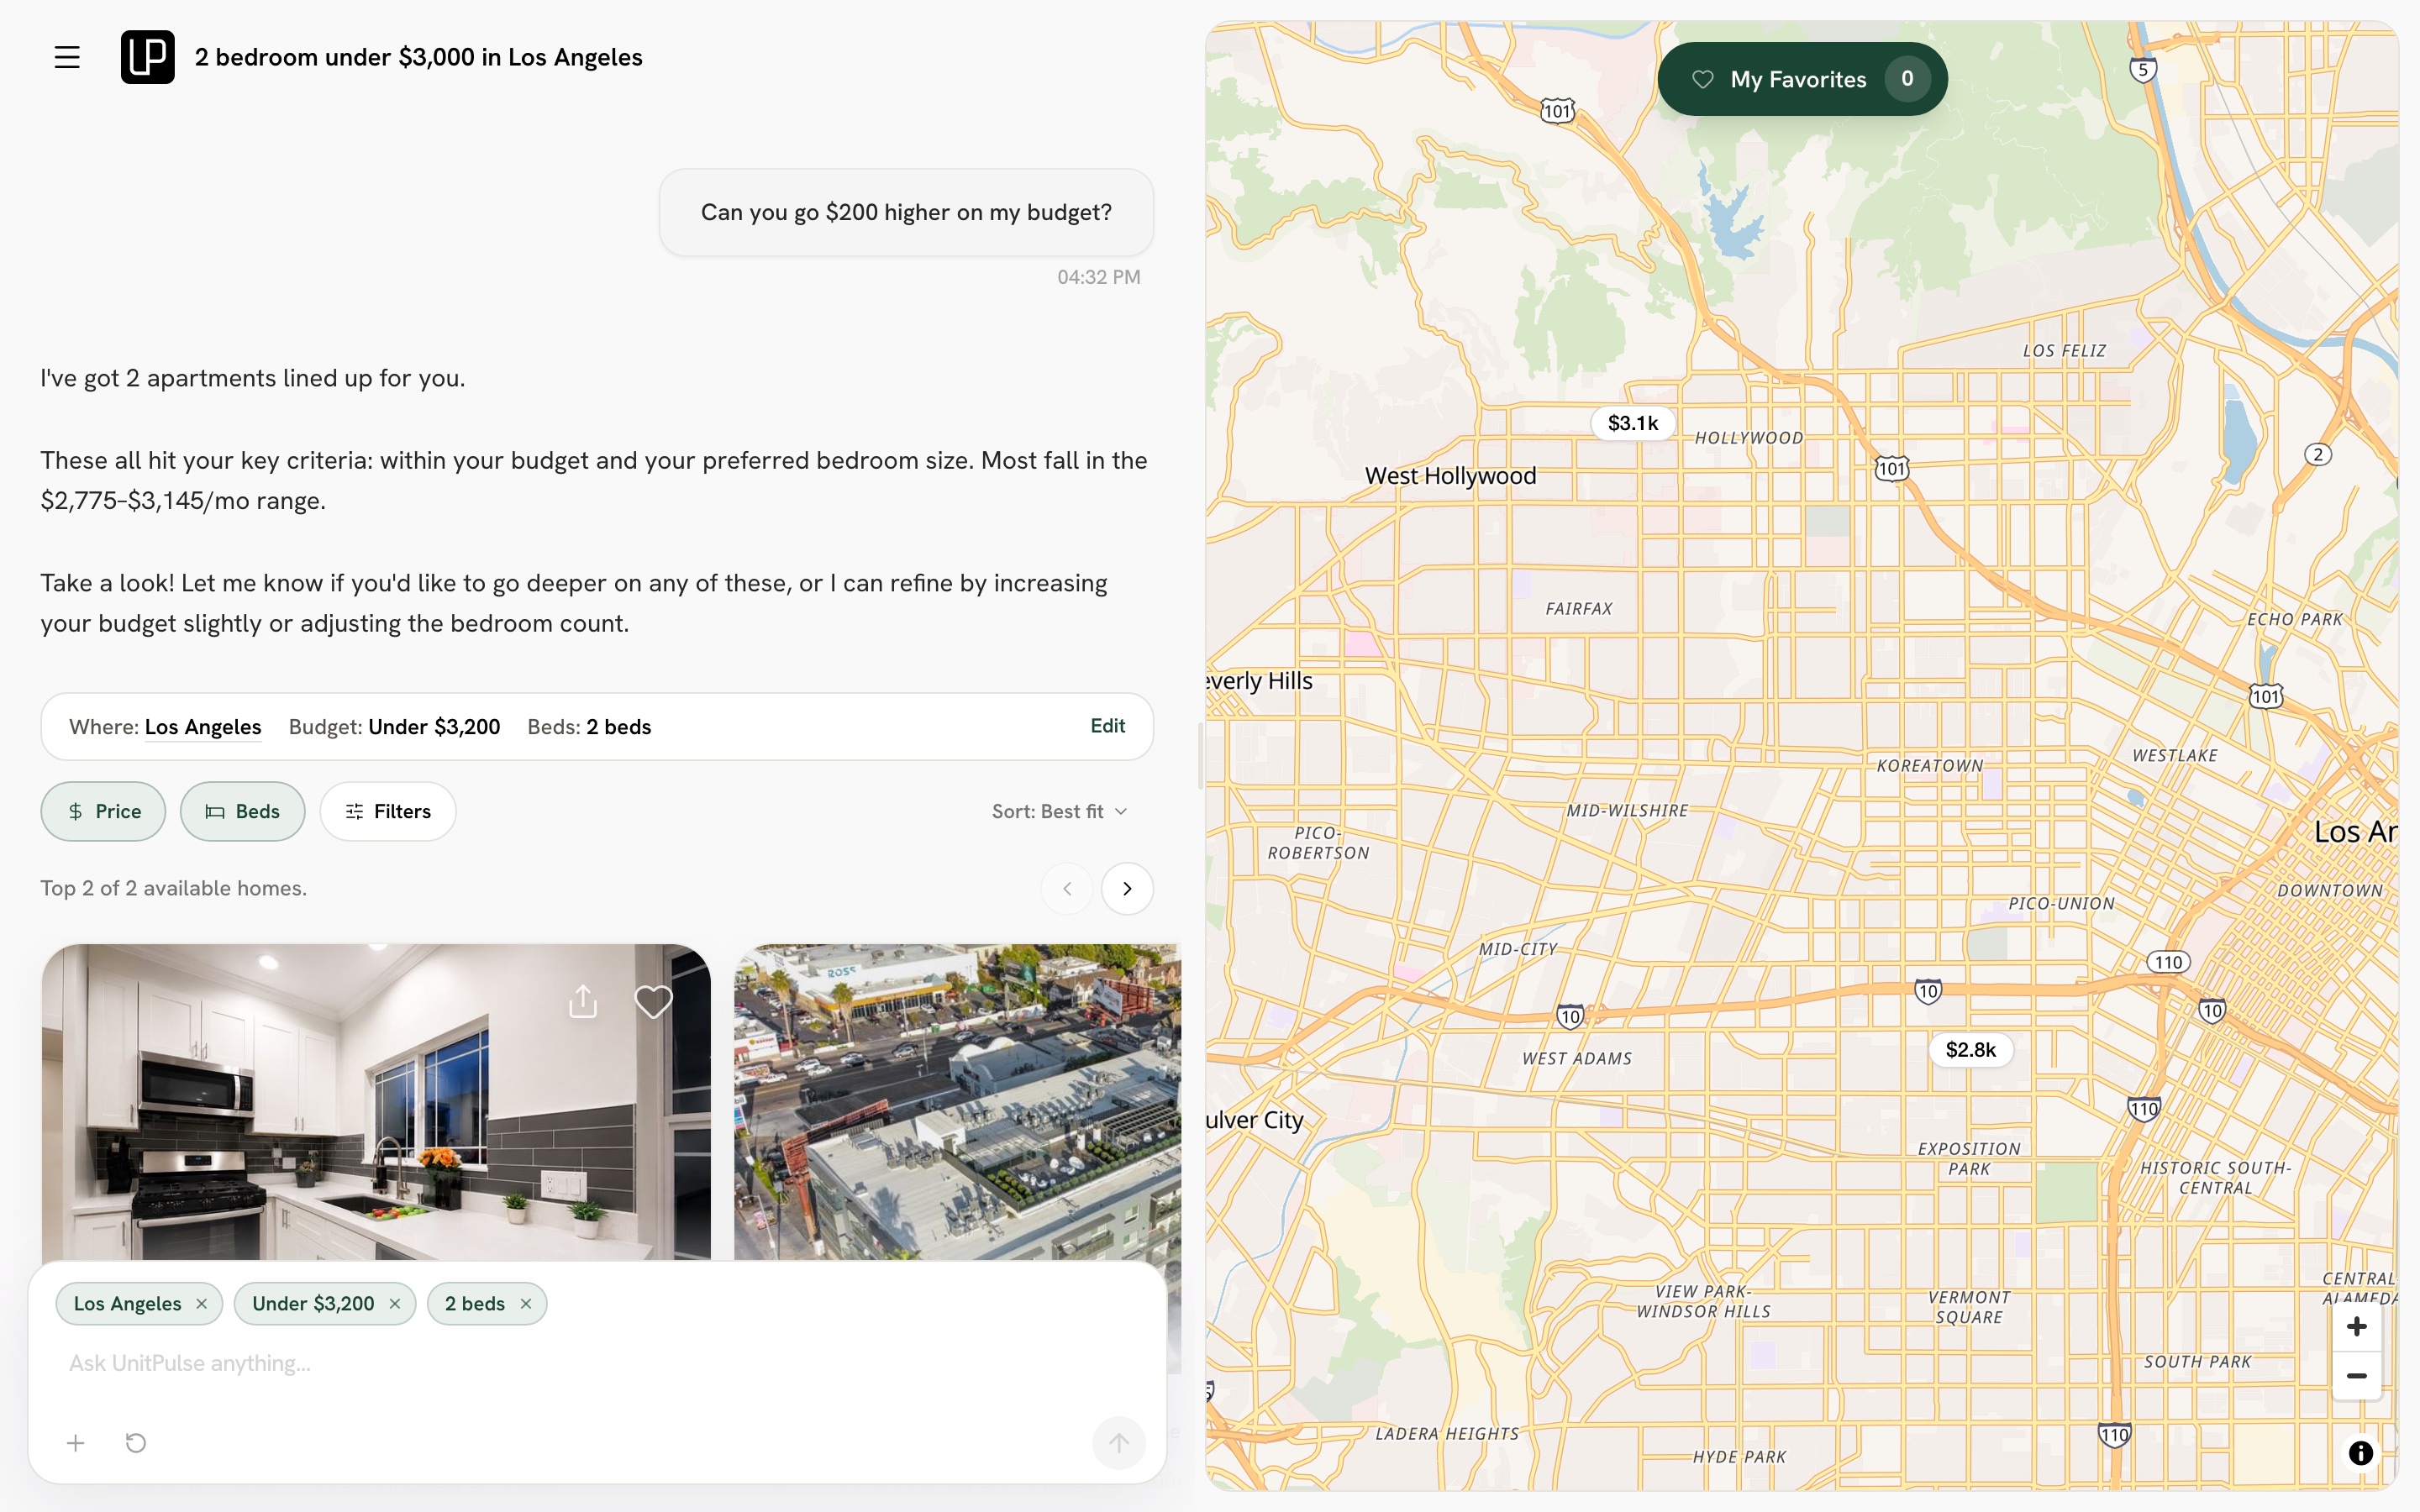Open the Beds filter
This screenshot has height=1512, width=2420.
tap(242, 811)
